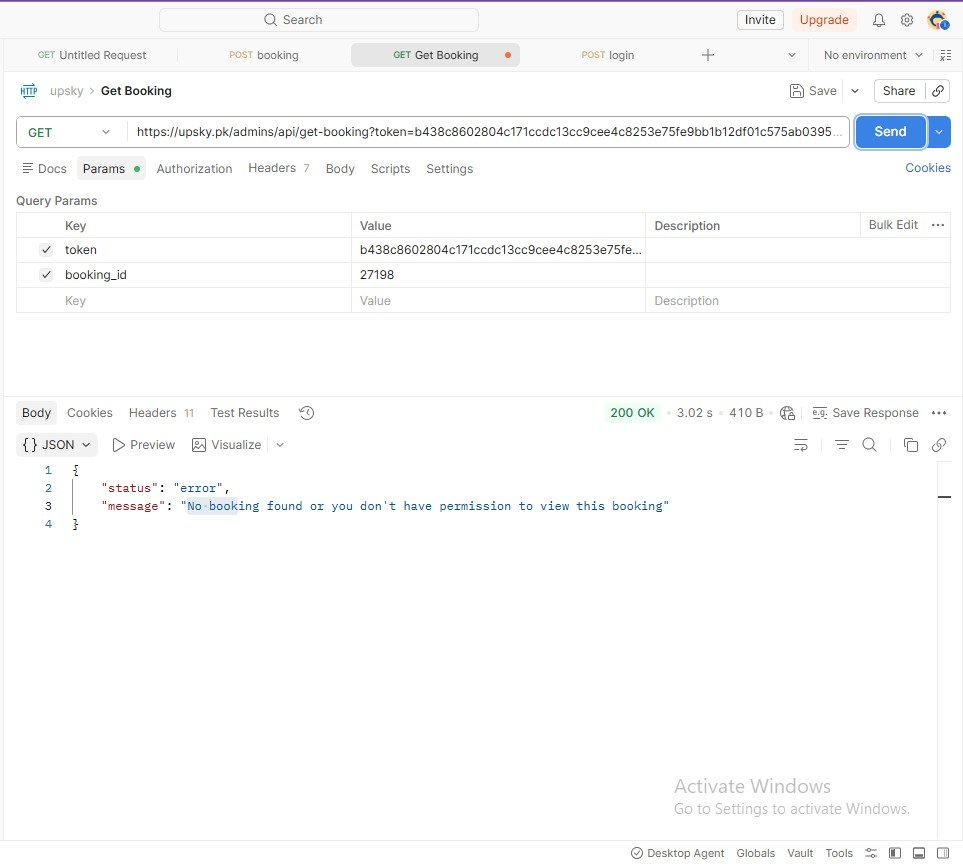Click Save Response button
This screenshot has height=864, width=963.
tap(865, 413)
